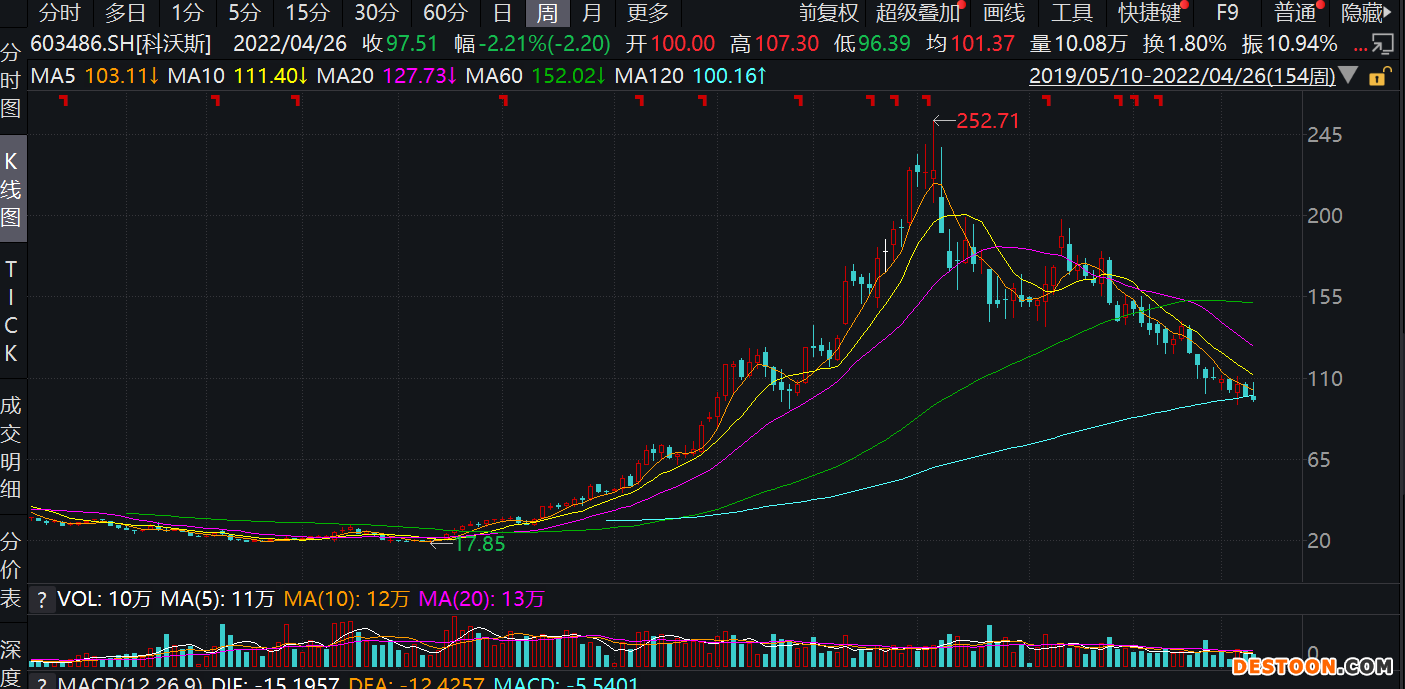
Task: Click the F9 button
Action: (1227, 13)
